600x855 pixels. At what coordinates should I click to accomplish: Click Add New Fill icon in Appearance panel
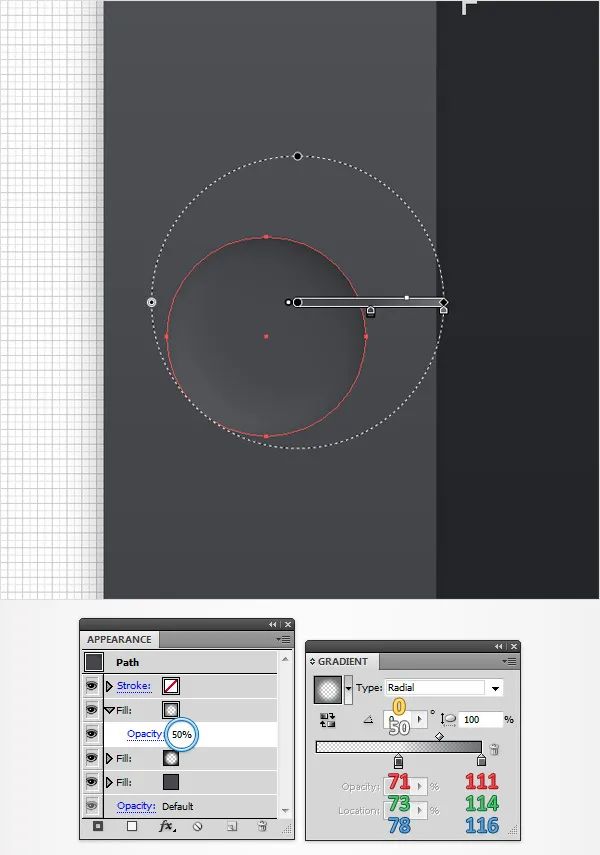pyautogui.click(x=132, y=826)
